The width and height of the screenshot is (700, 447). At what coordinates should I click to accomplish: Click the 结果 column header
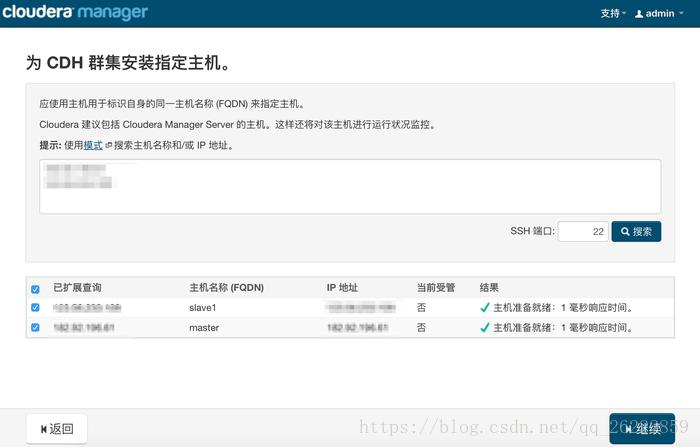[x=489, y=288]
